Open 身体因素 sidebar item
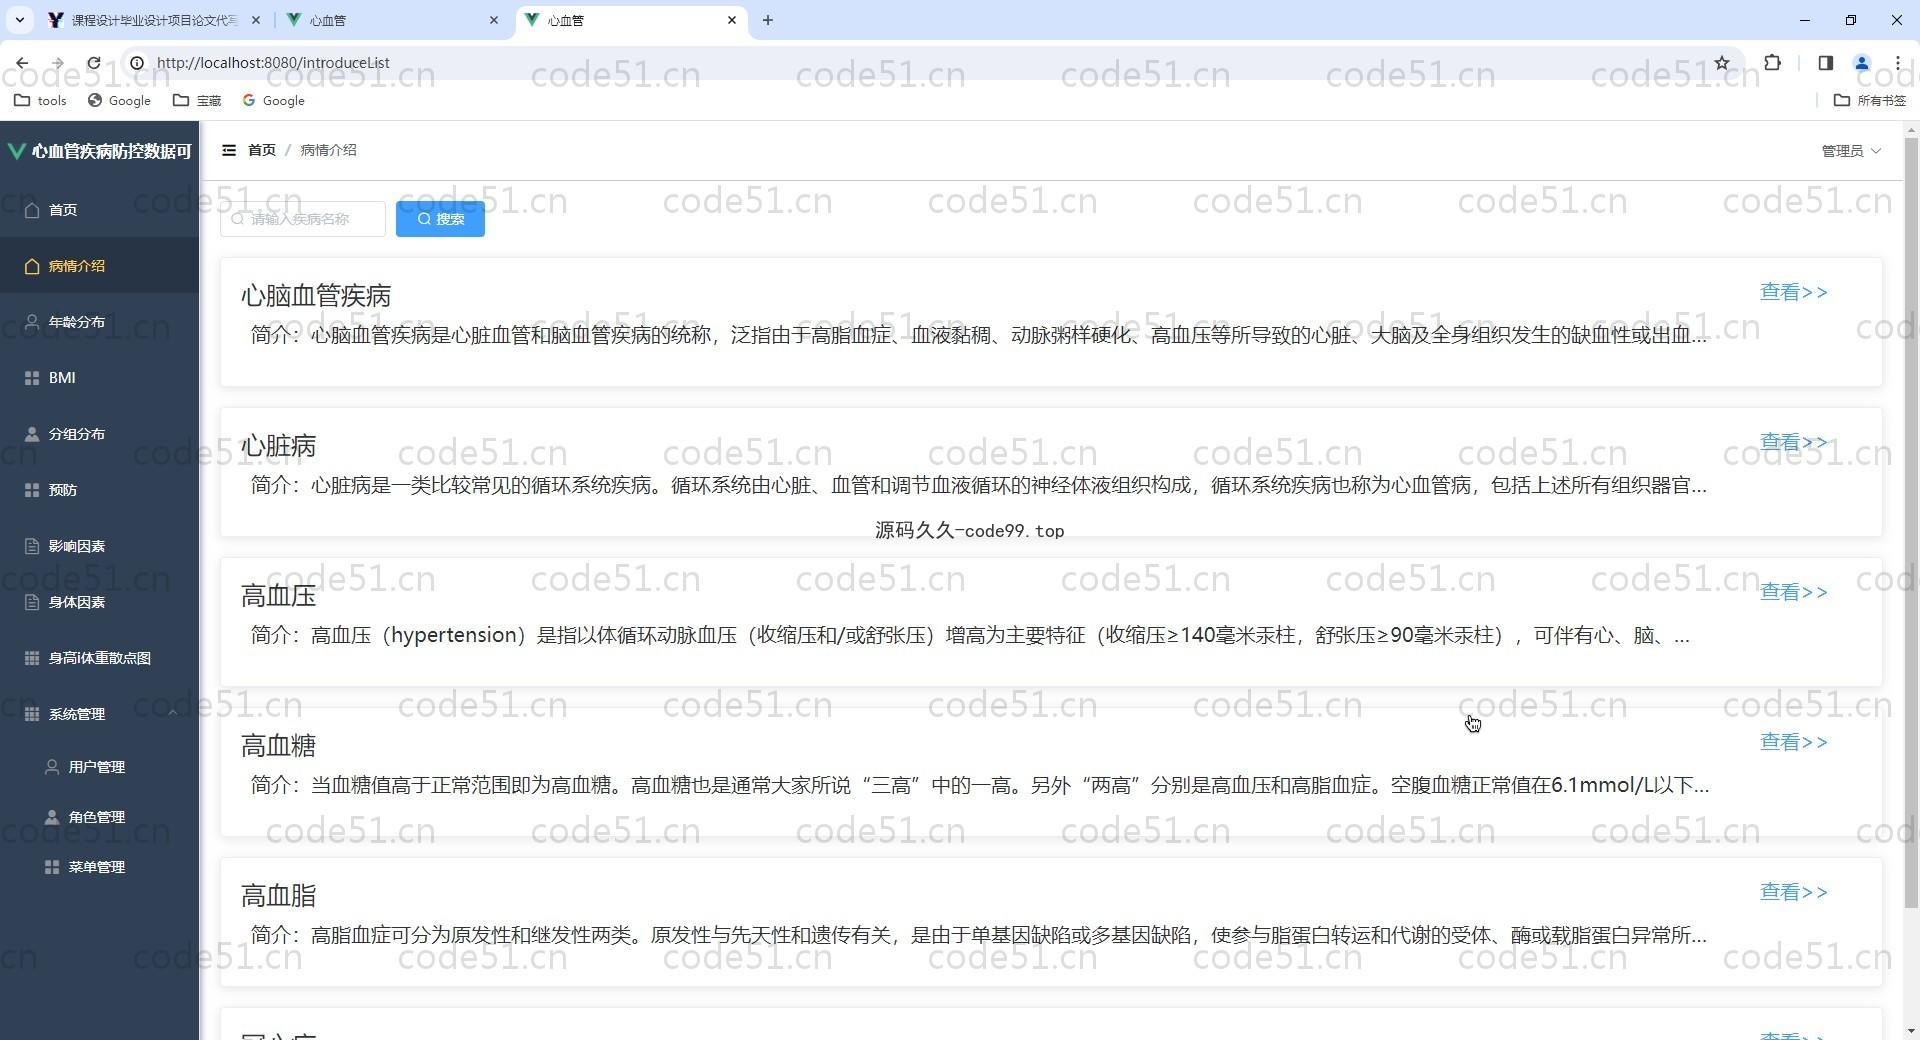 pyautogui.click(x=100, y=602)
